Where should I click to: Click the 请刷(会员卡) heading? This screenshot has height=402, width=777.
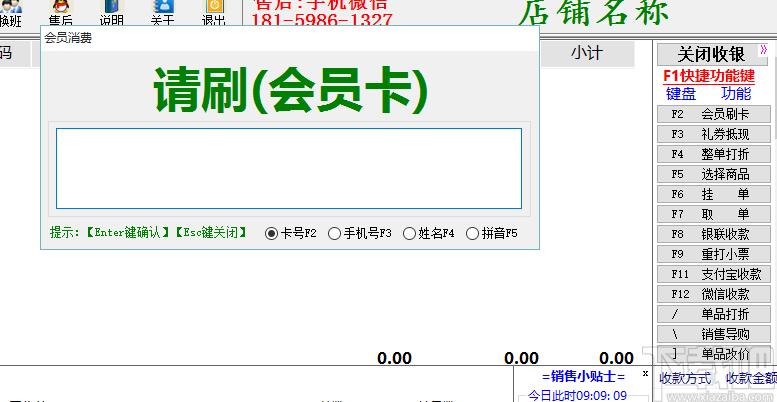[x=291, y=92]
